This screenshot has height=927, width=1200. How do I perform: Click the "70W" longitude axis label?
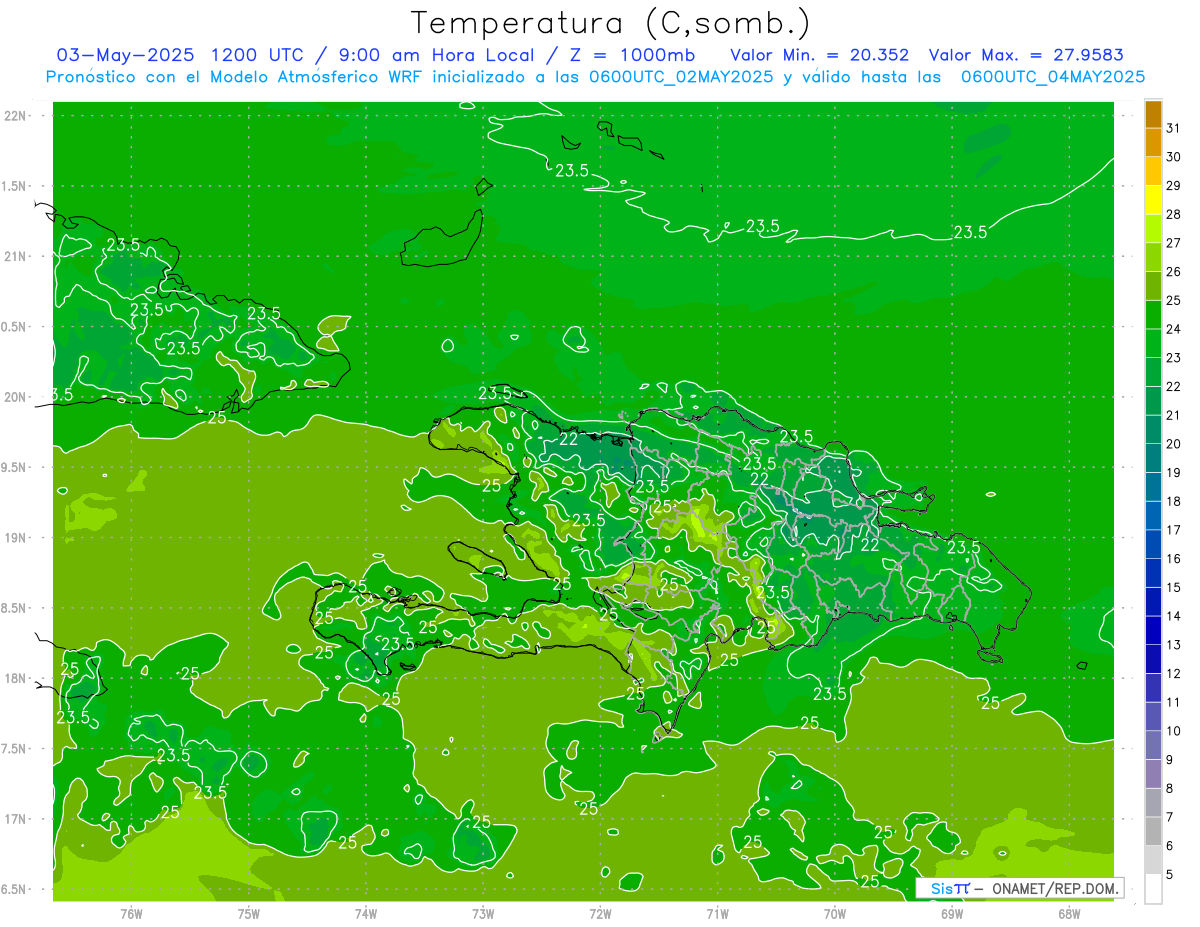point(835,913)
